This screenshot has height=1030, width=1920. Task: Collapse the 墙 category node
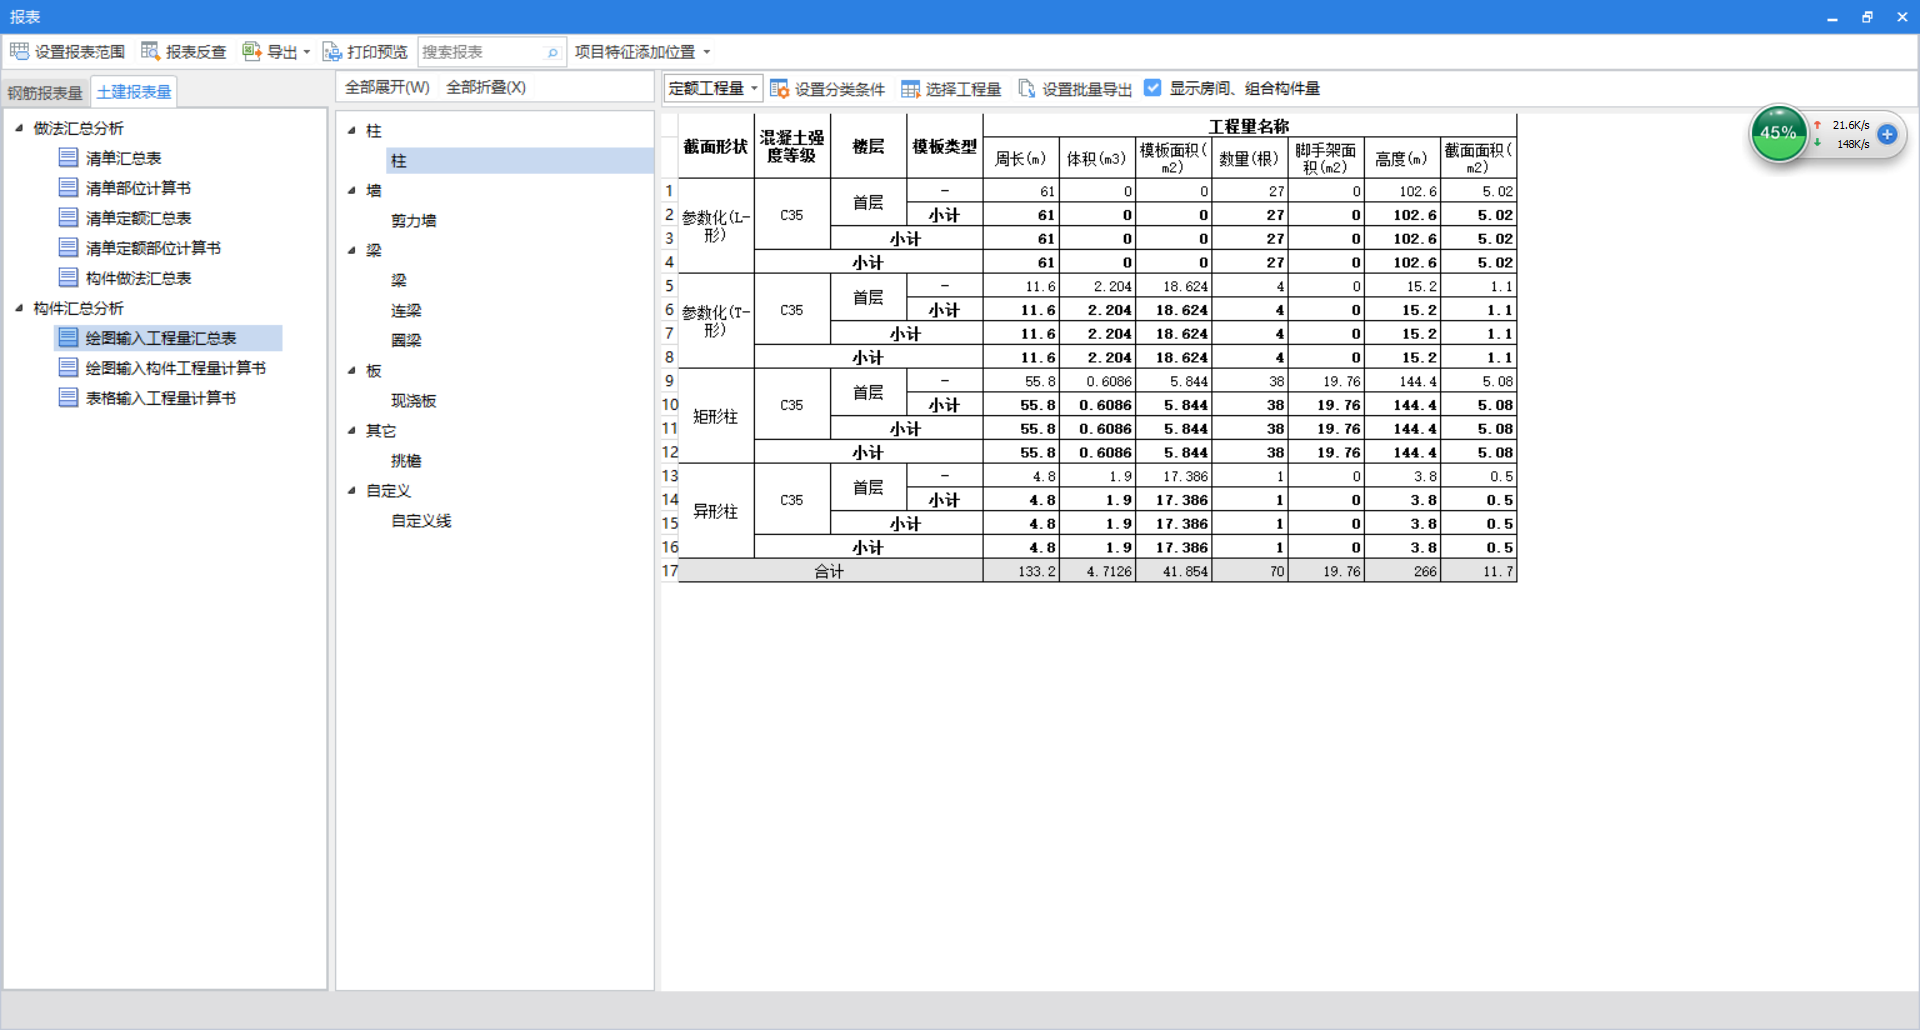[352, 190]
